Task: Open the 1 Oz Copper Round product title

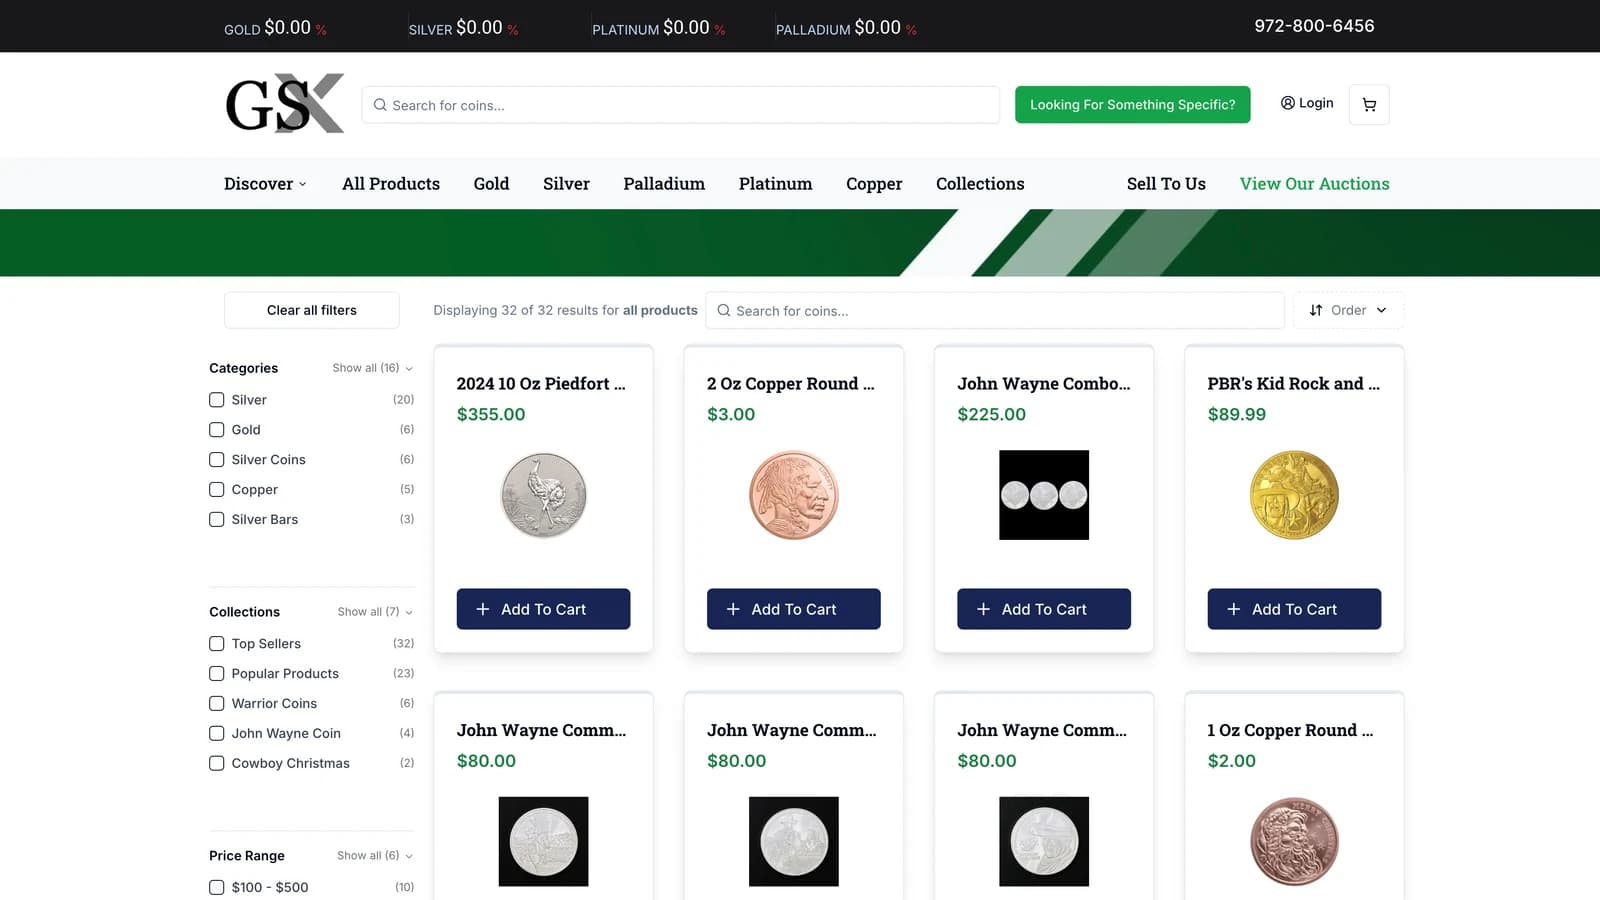Action: (x=1290, y=730)
